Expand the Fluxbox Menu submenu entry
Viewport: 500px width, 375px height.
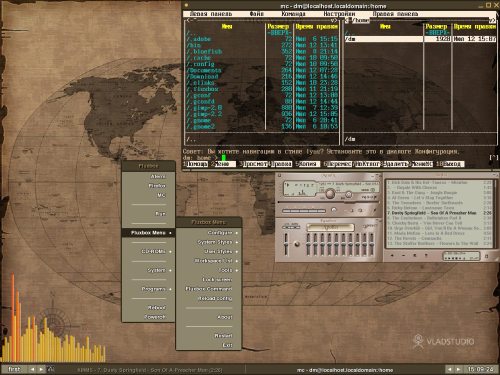(148, 233)
